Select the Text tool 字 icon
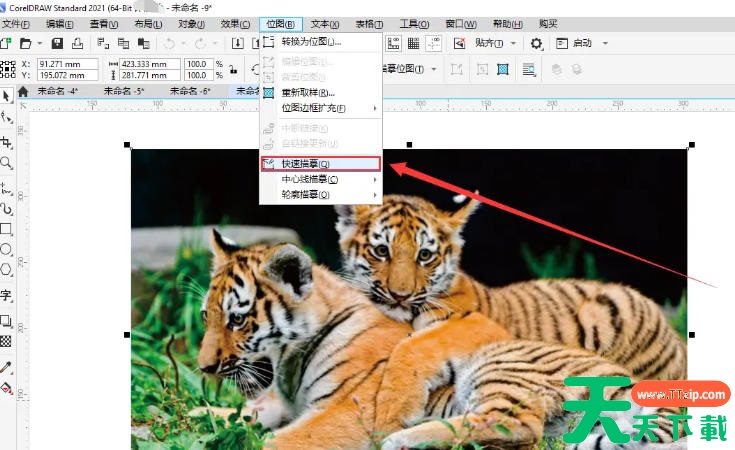Viewport: 735px width, 450px height. 6,295
